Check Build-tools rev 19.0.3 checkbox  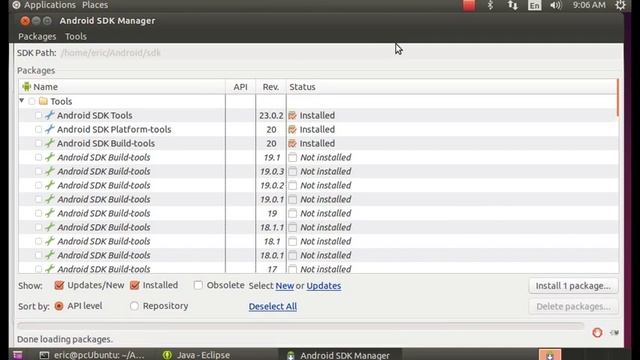[38, 171]
